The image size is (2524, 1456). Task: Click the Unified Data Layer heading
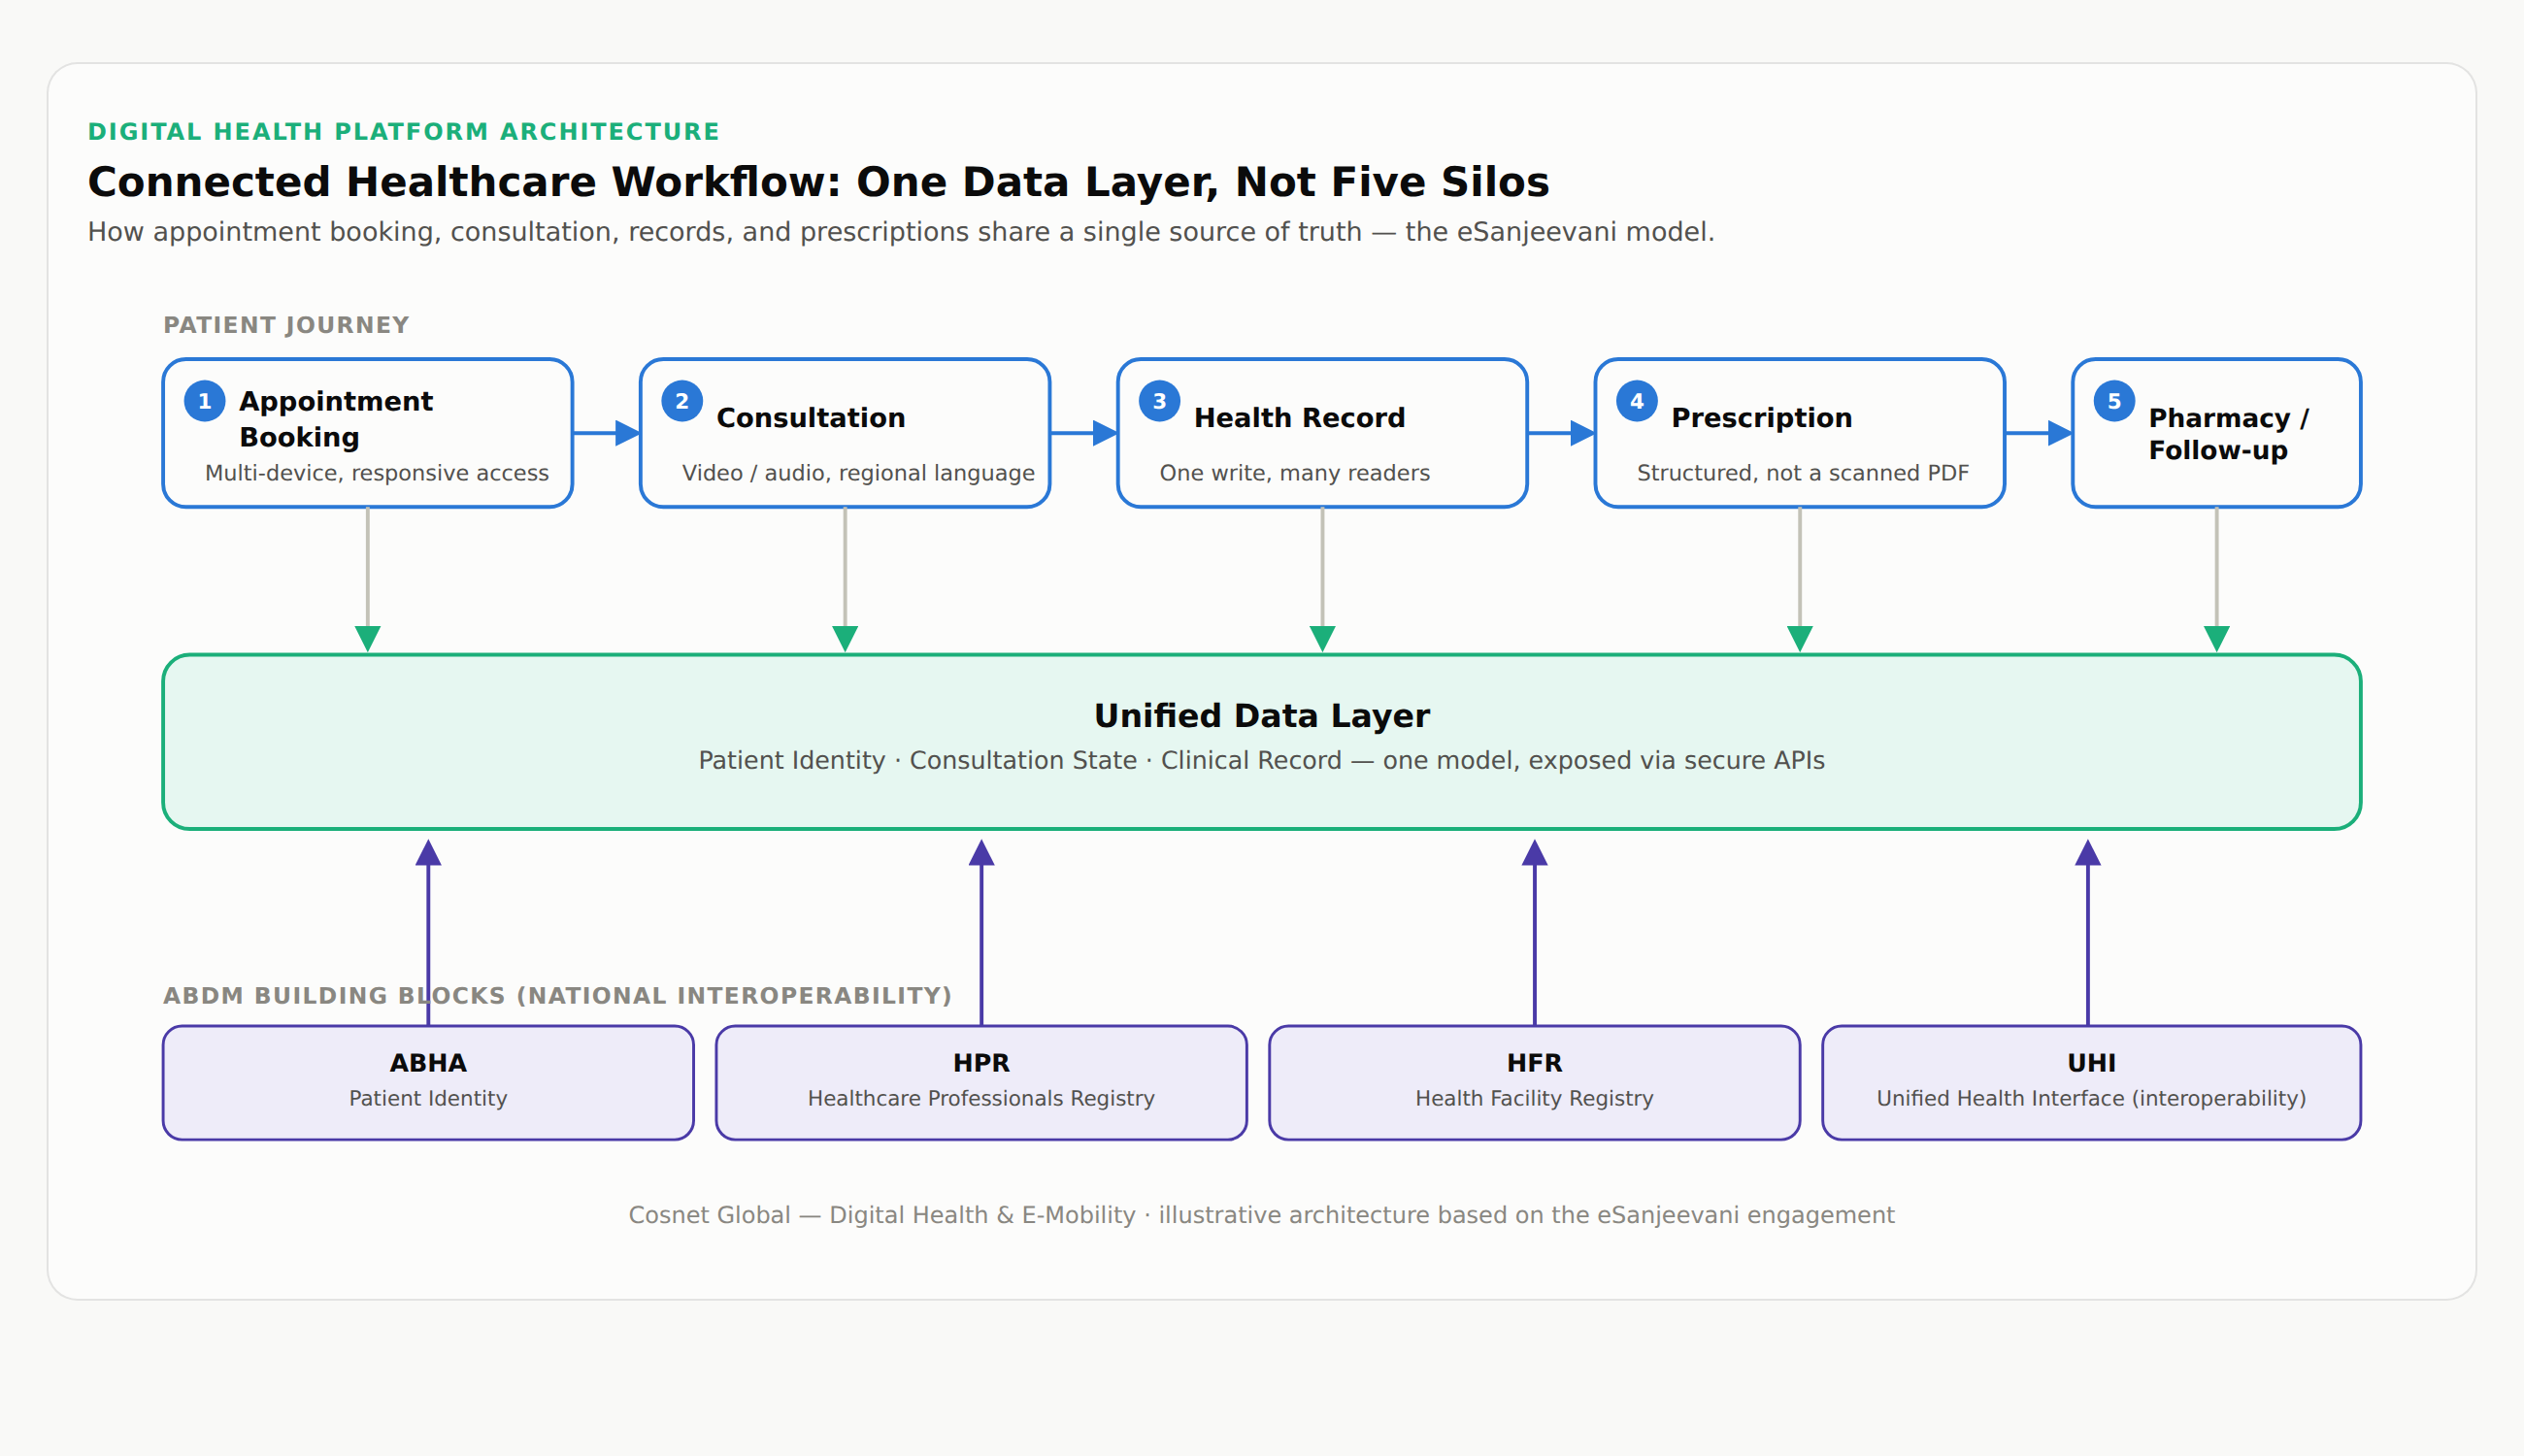(1262, 716)
